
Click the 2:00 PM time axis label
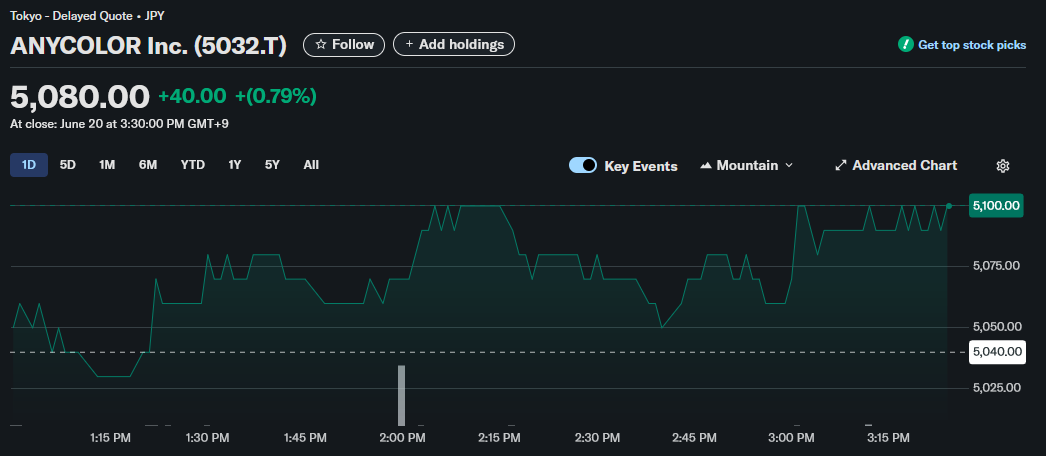point(402,438)
